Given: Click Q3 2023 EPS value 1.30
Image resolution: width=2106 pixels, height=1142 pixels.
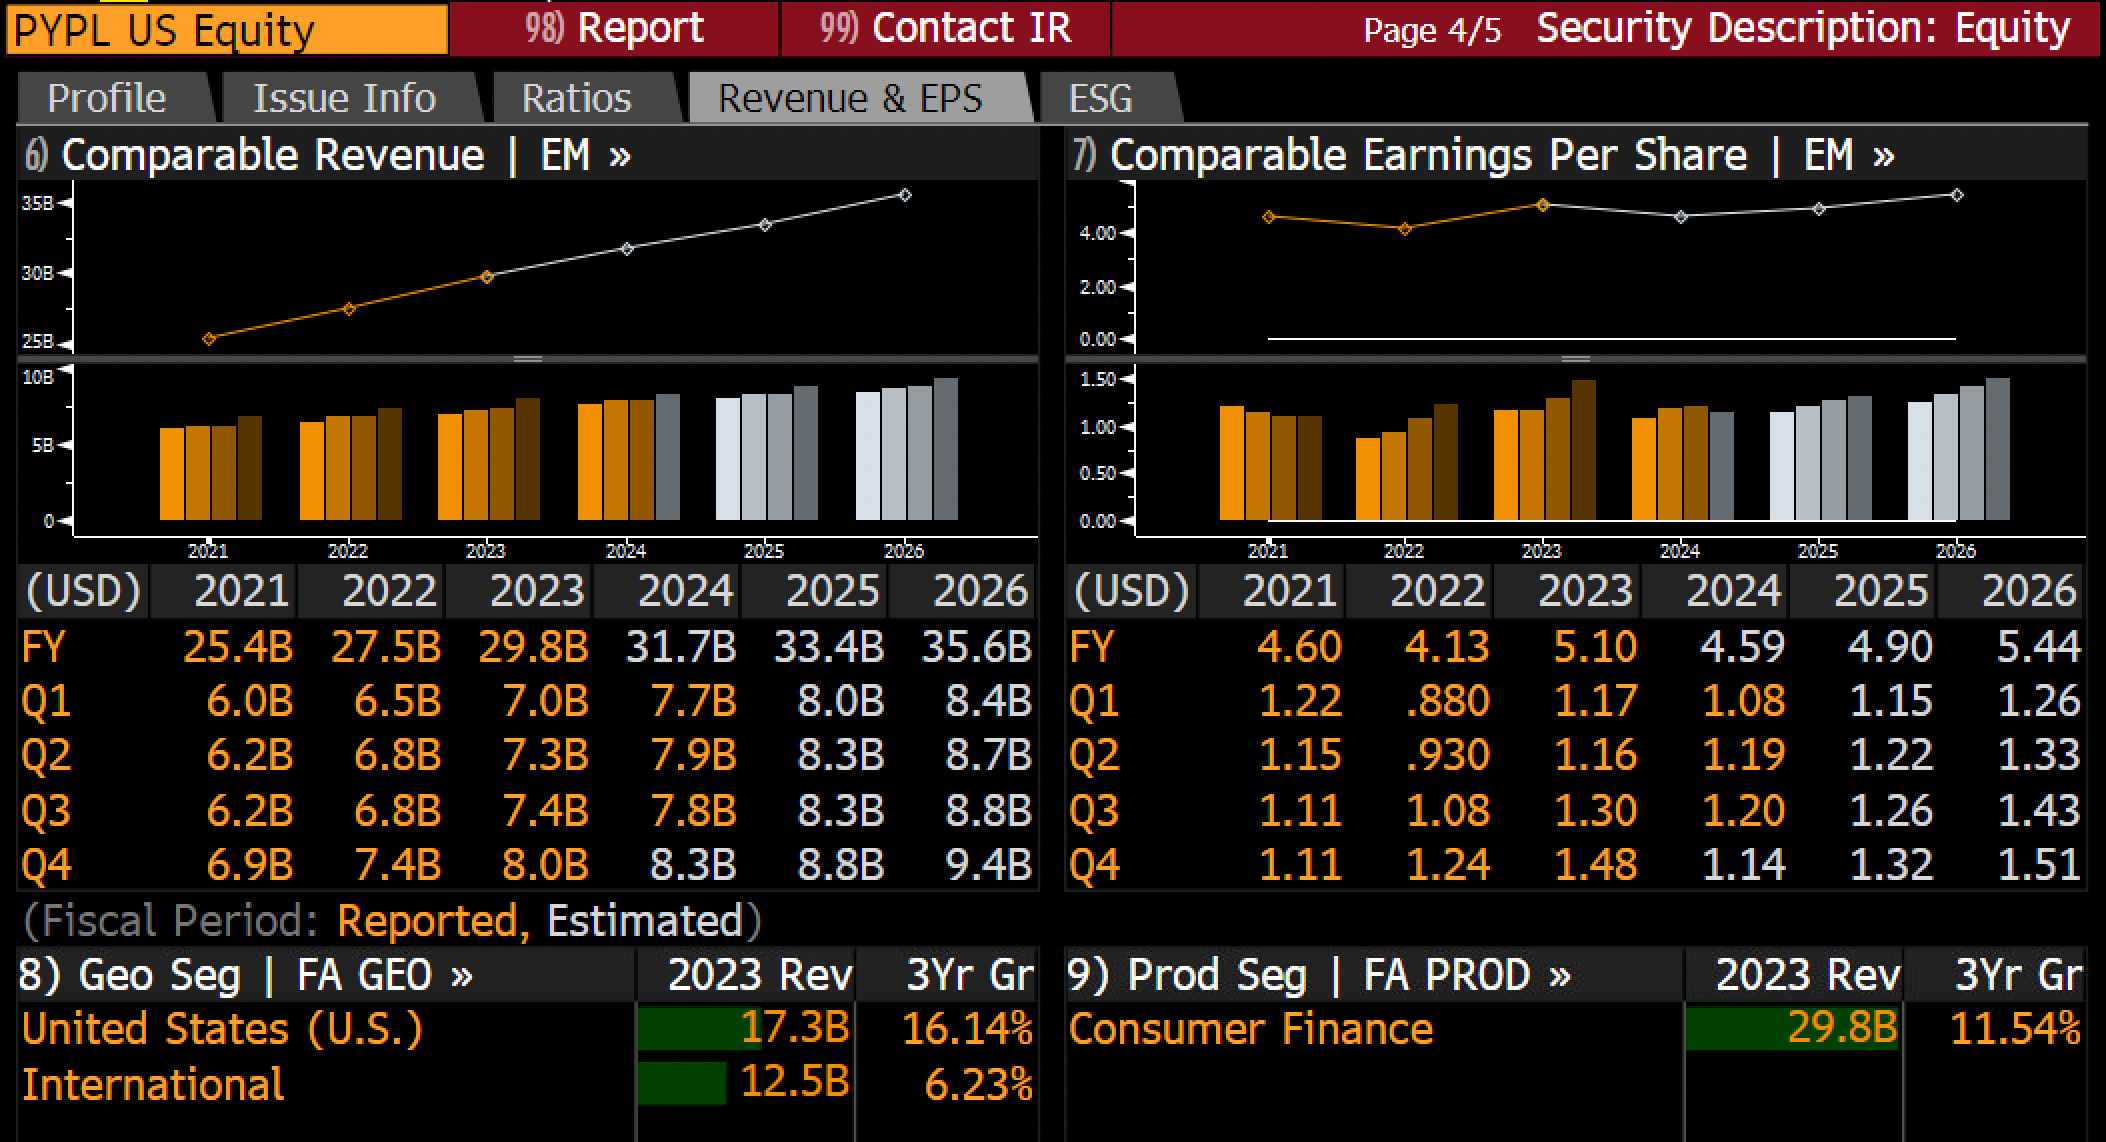Looking at the screenshot, I should tap(1596, 810).
